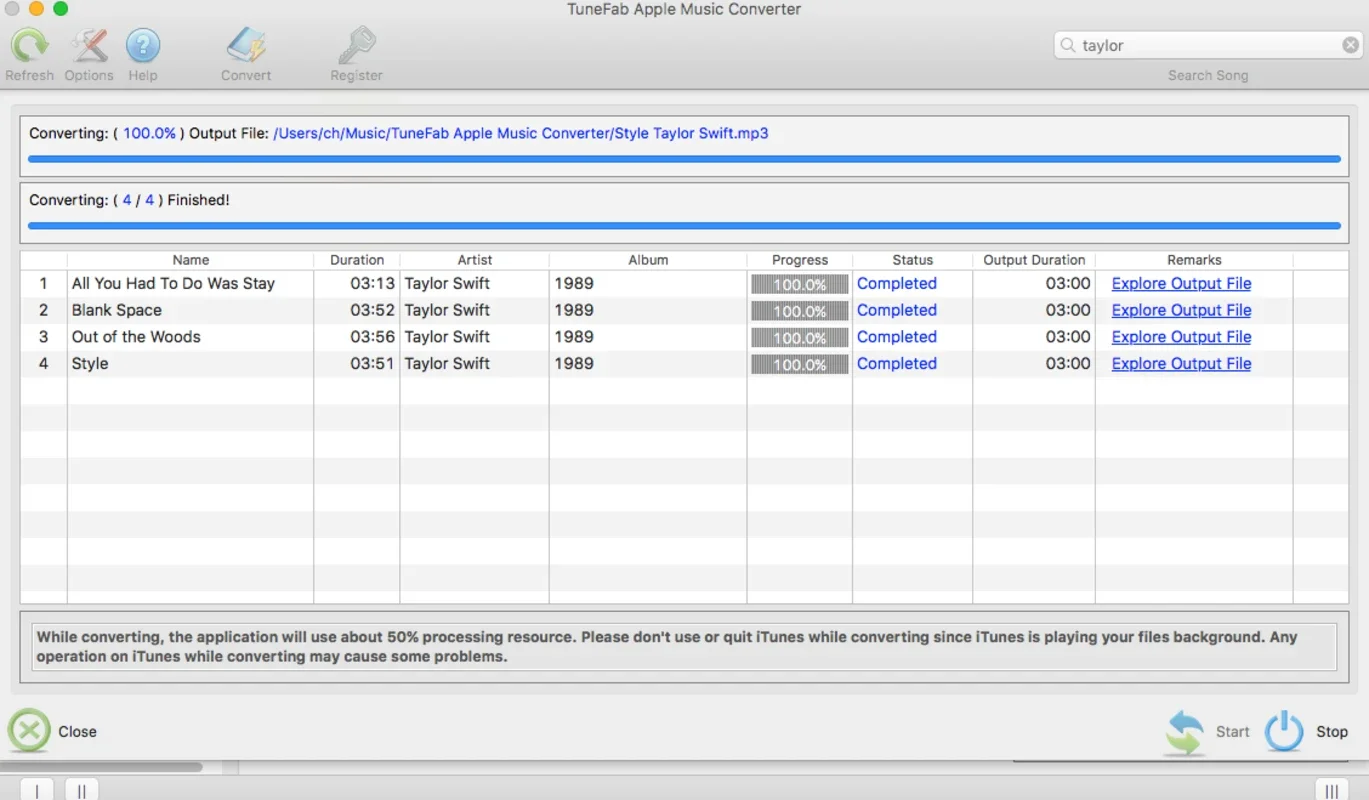Click album 1989 in the Style row
Viewport: 1369px width, 800px height.
(x=574, y=364)
